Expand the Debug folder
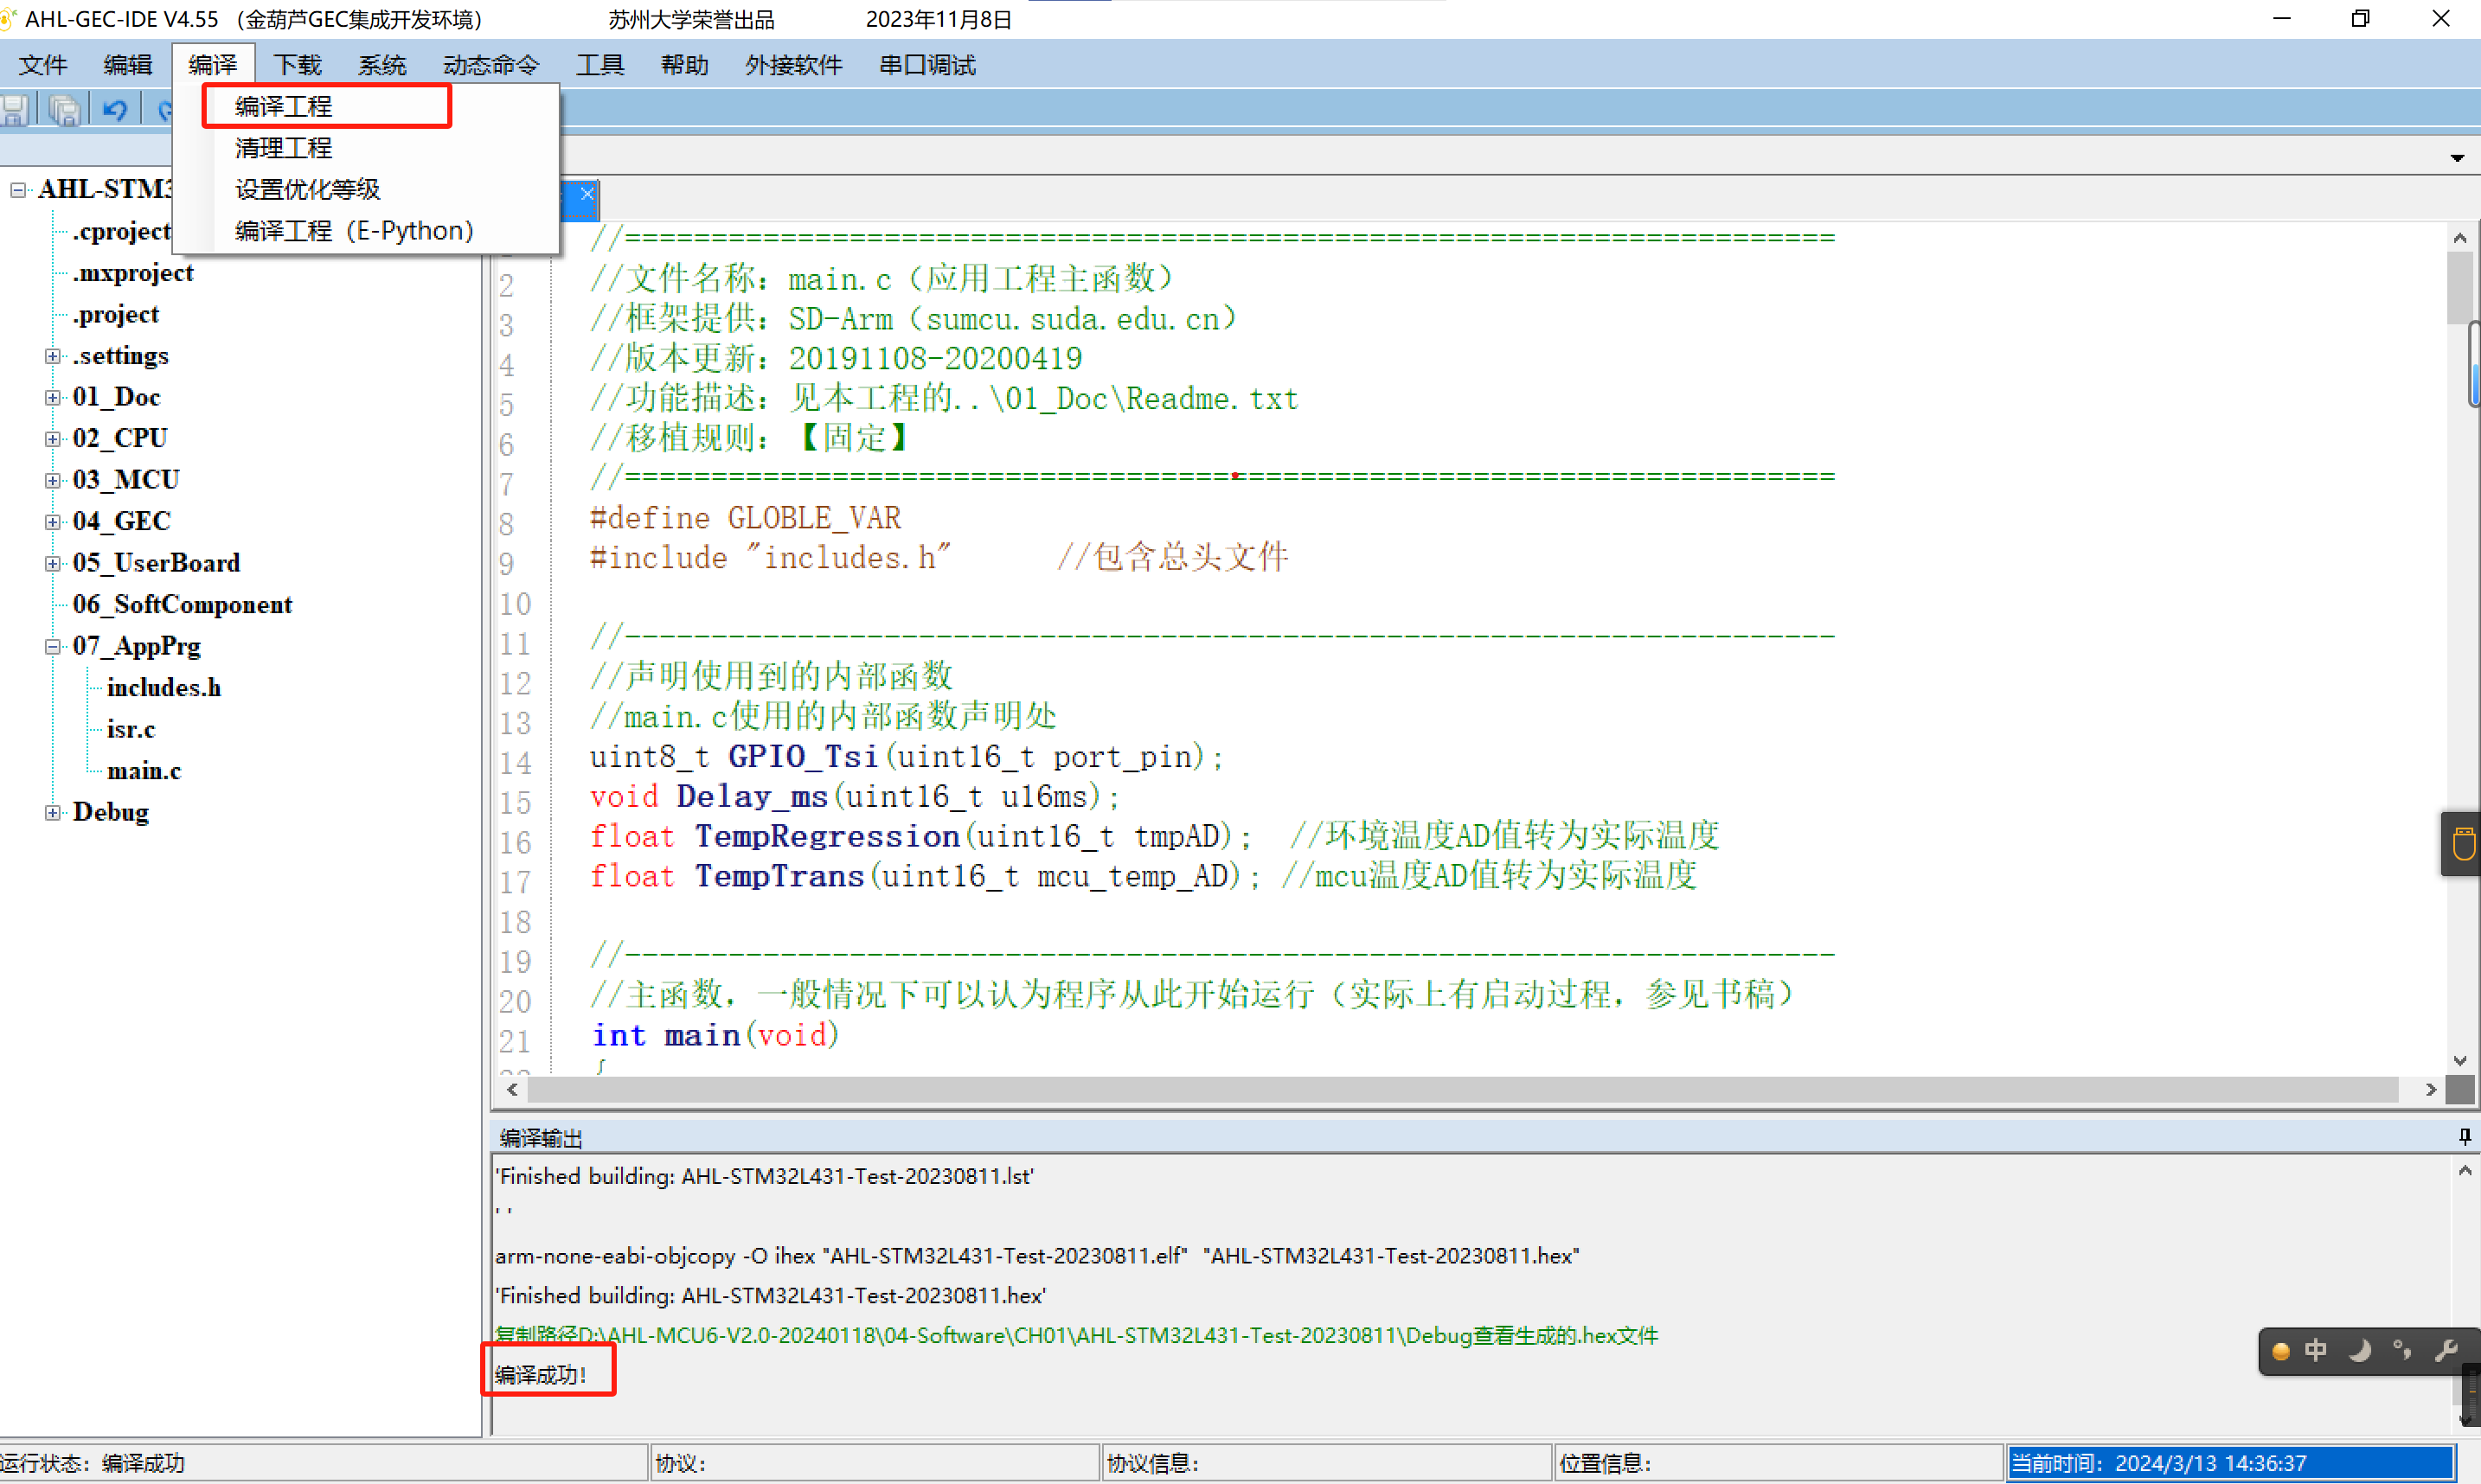 pyautogui.click(x=53, y=812)
